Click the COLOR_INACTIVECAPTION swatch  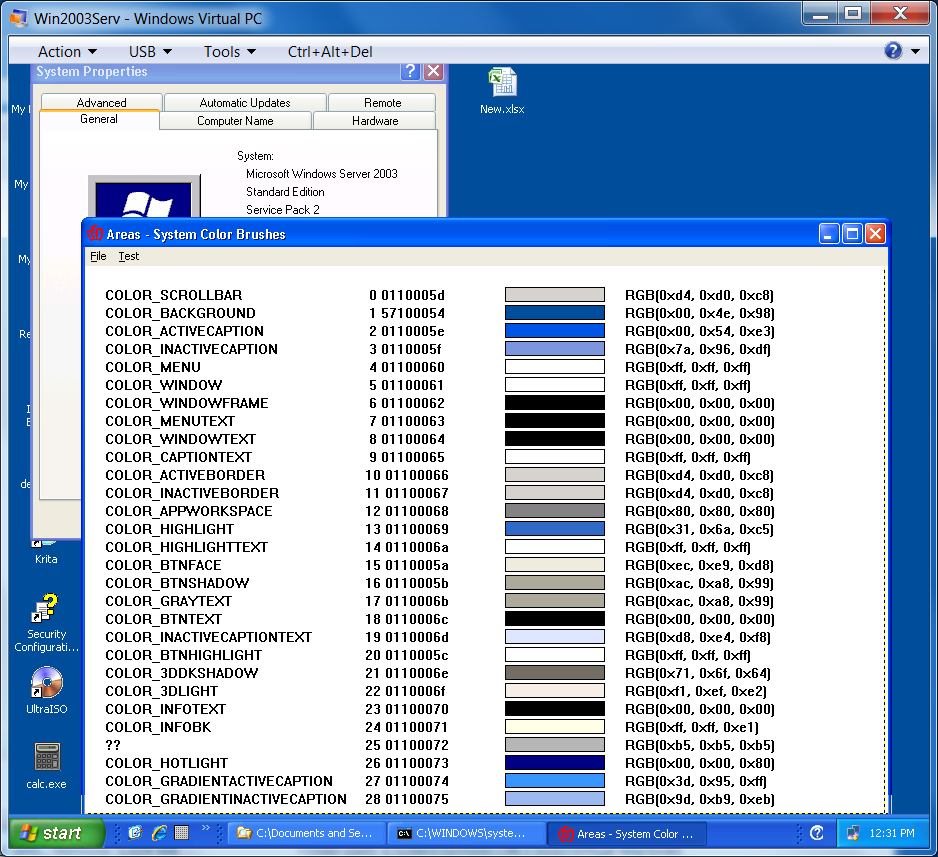point(555,348)
